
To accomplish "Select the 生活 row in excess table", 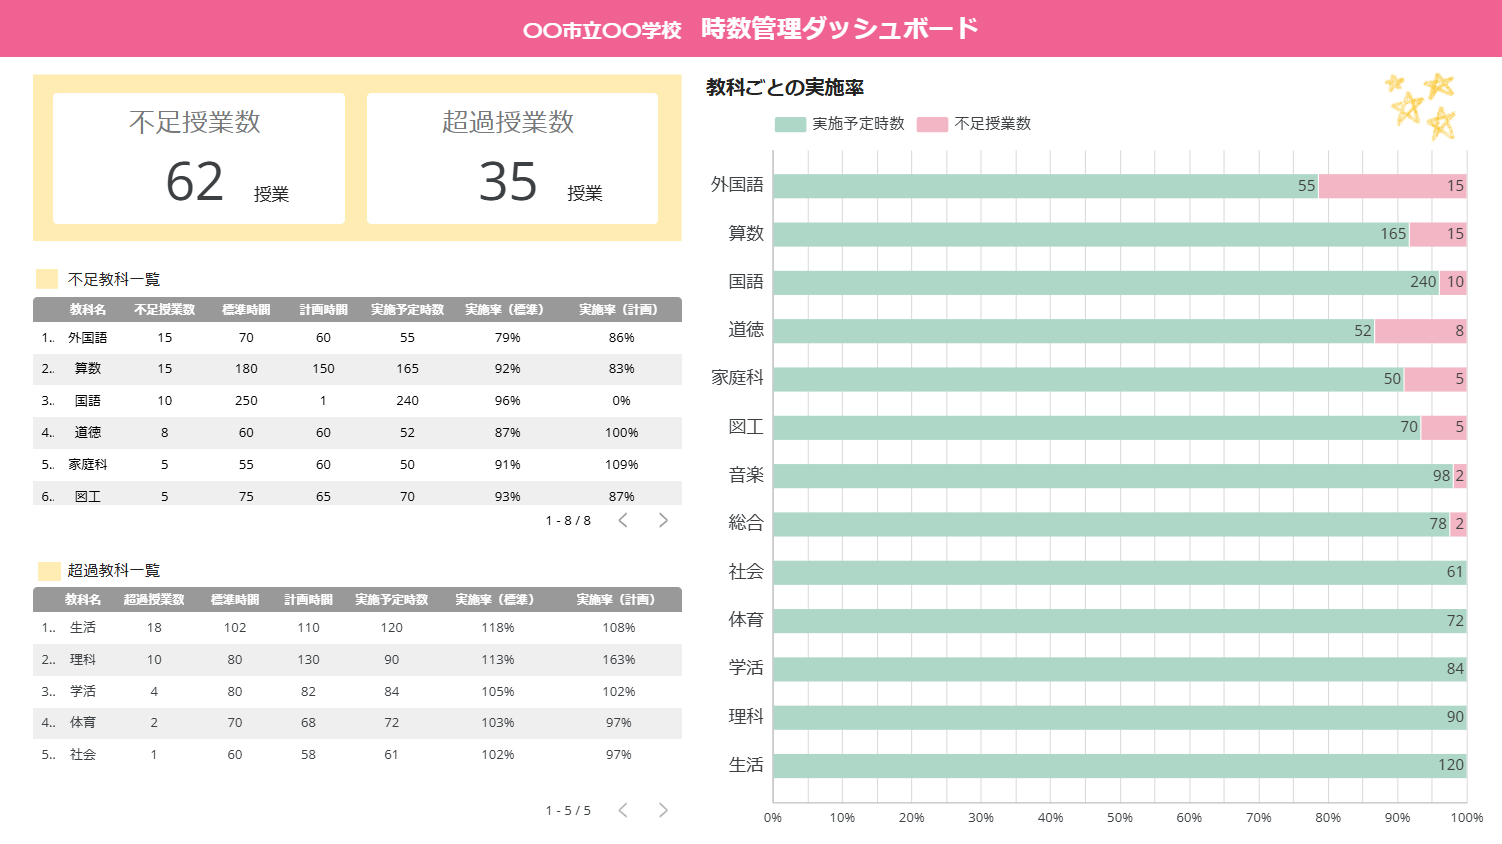I will click(x=357, y=628).
